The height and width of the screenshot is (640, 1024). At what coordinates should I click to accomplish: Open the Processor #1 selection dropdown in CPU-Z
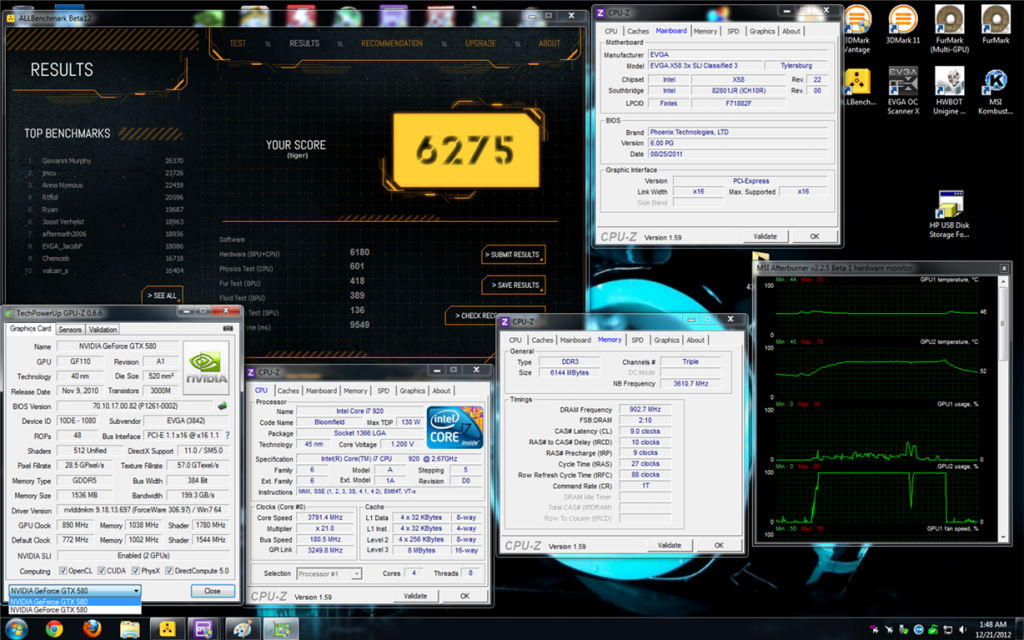[328, 574]
